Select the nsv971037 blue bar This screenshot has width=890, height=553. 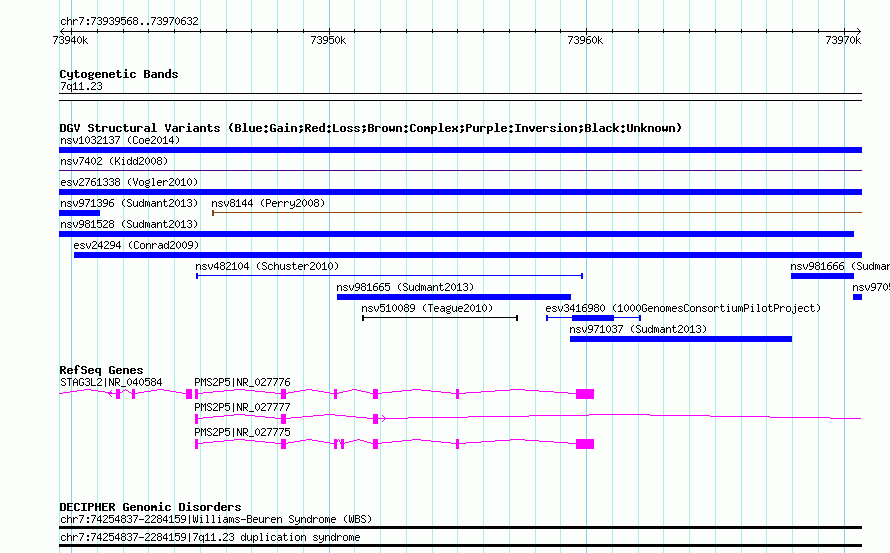pos(681,339)
